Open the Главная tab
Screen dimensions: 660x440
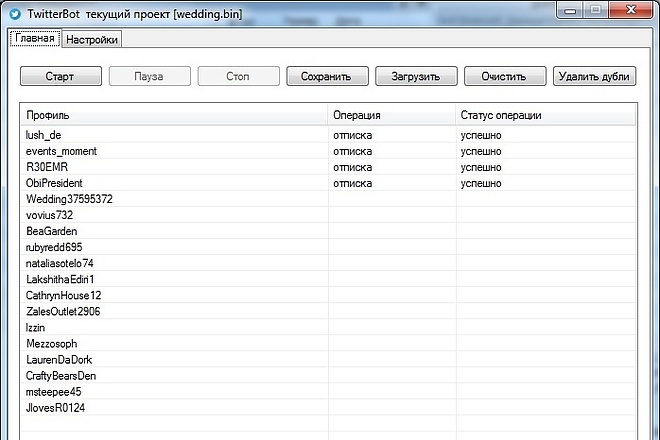(x=35, y=38)
